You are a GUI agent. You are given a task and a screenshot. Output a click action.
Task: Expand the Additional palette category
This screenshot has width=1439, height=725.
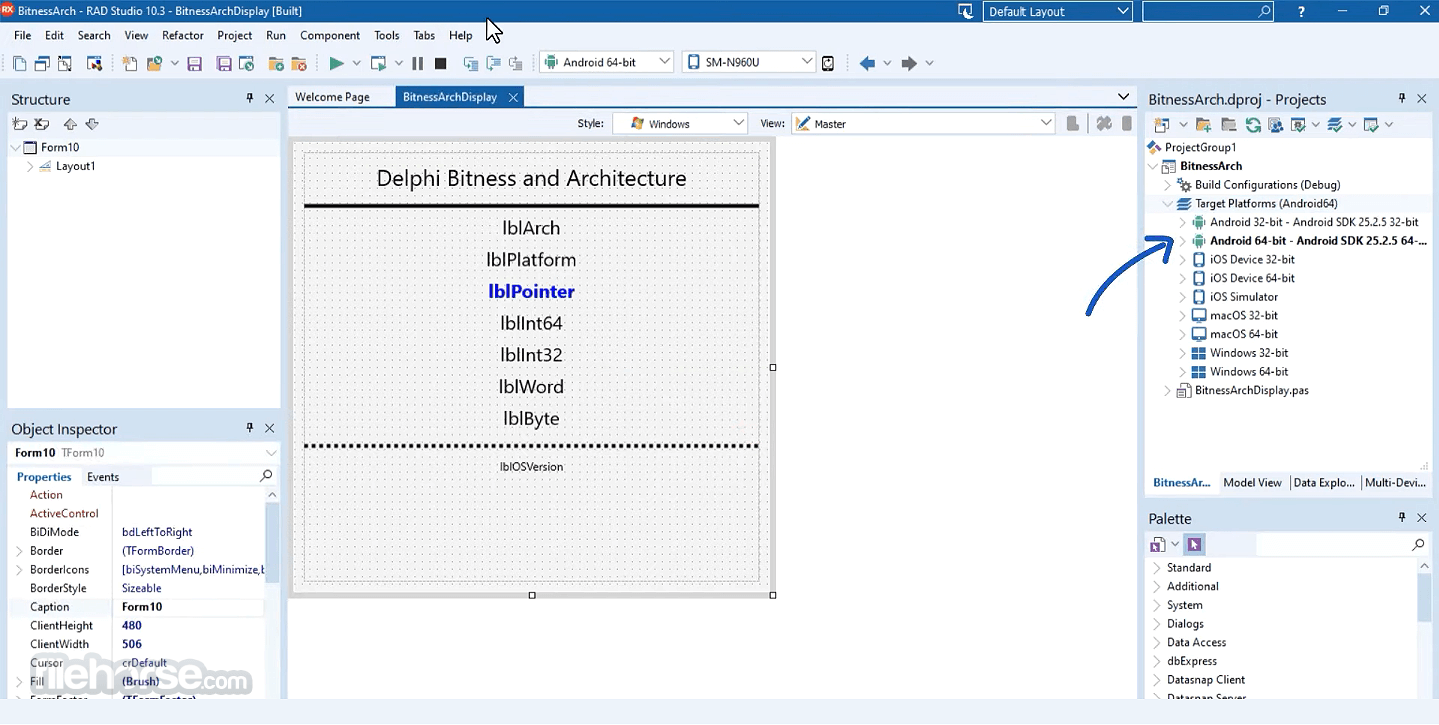point(1157,587)
